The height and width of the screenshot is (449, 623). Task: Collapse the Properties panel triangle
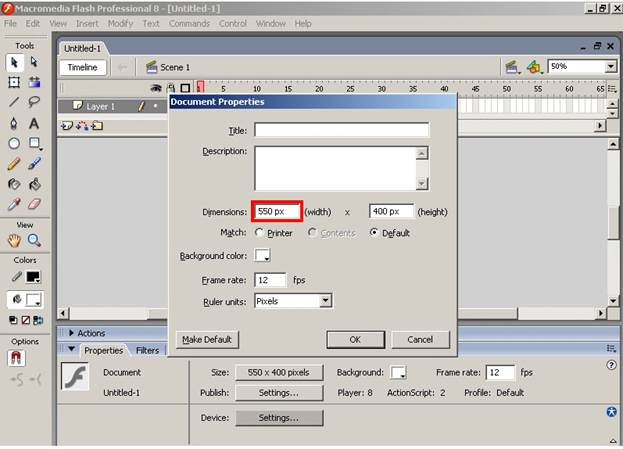coord(72,349)
